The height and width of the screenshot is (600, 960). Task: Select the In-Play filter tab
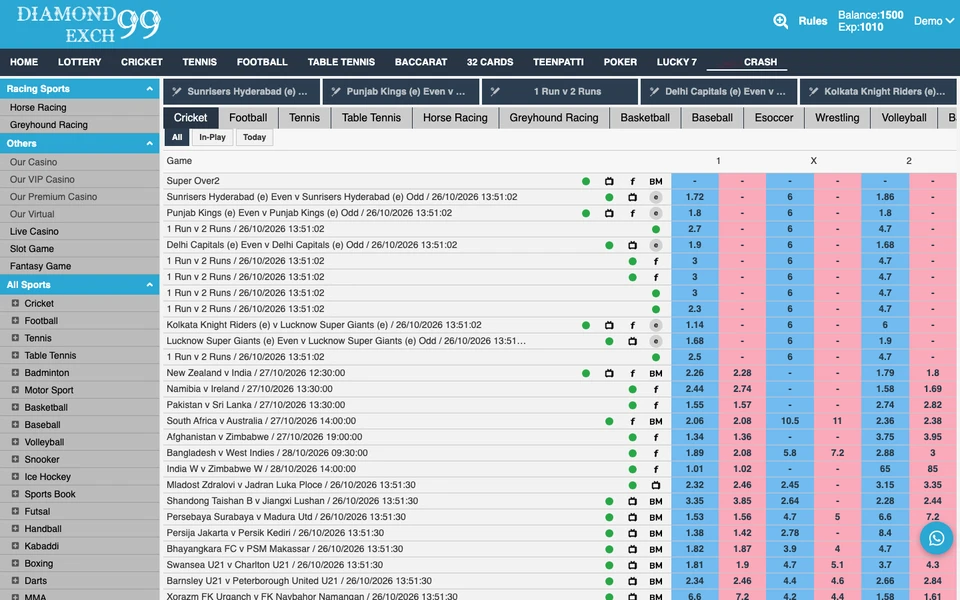point(212,137)
